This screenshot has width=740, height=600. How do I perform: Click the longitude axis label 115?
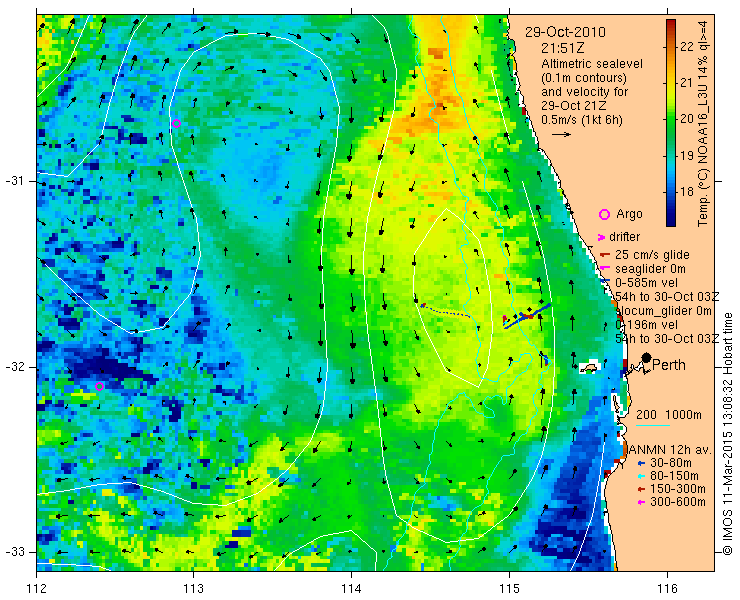(509, 589)
